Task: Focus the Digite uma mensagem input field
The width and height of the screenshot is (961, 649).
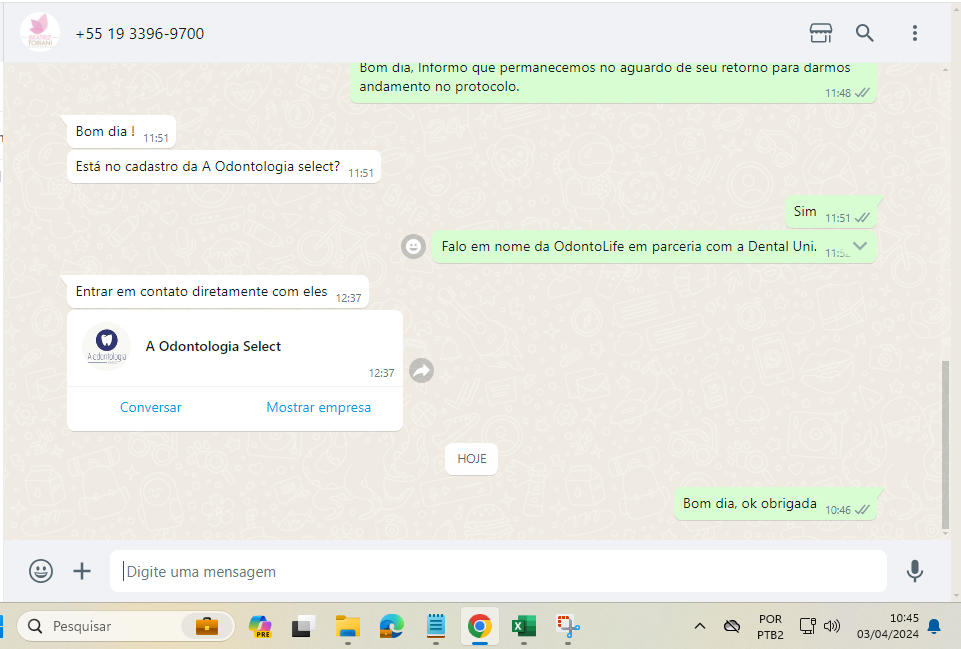Action: click(x=497, y=572)
